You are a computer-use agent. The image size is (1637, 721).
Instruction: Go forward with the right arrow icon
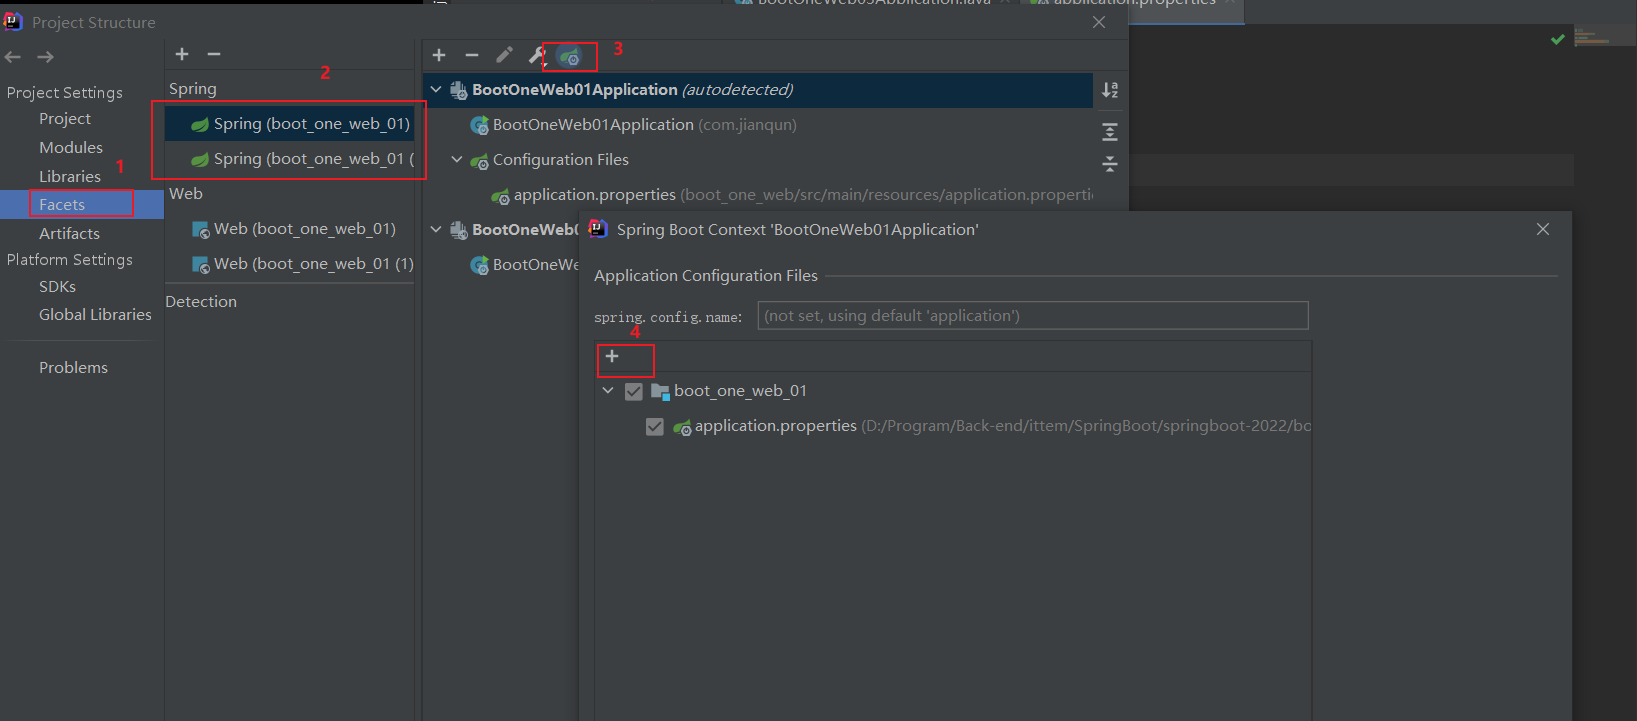click(45, 57)
